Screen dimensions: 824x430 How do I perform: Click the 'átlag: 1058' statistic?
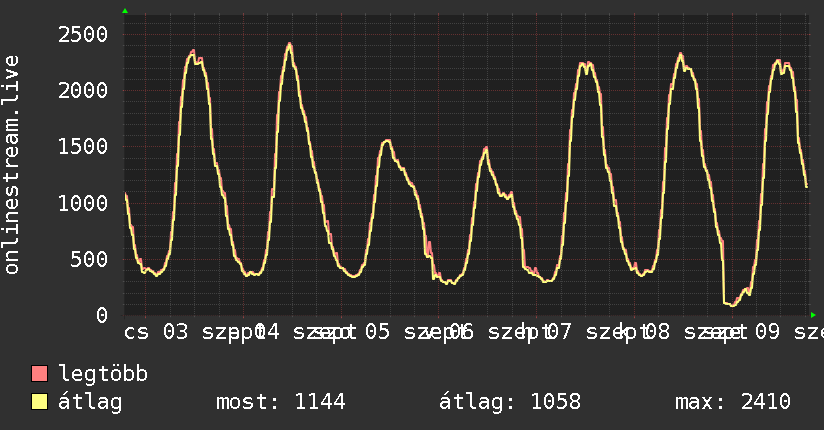coord(510,402)
